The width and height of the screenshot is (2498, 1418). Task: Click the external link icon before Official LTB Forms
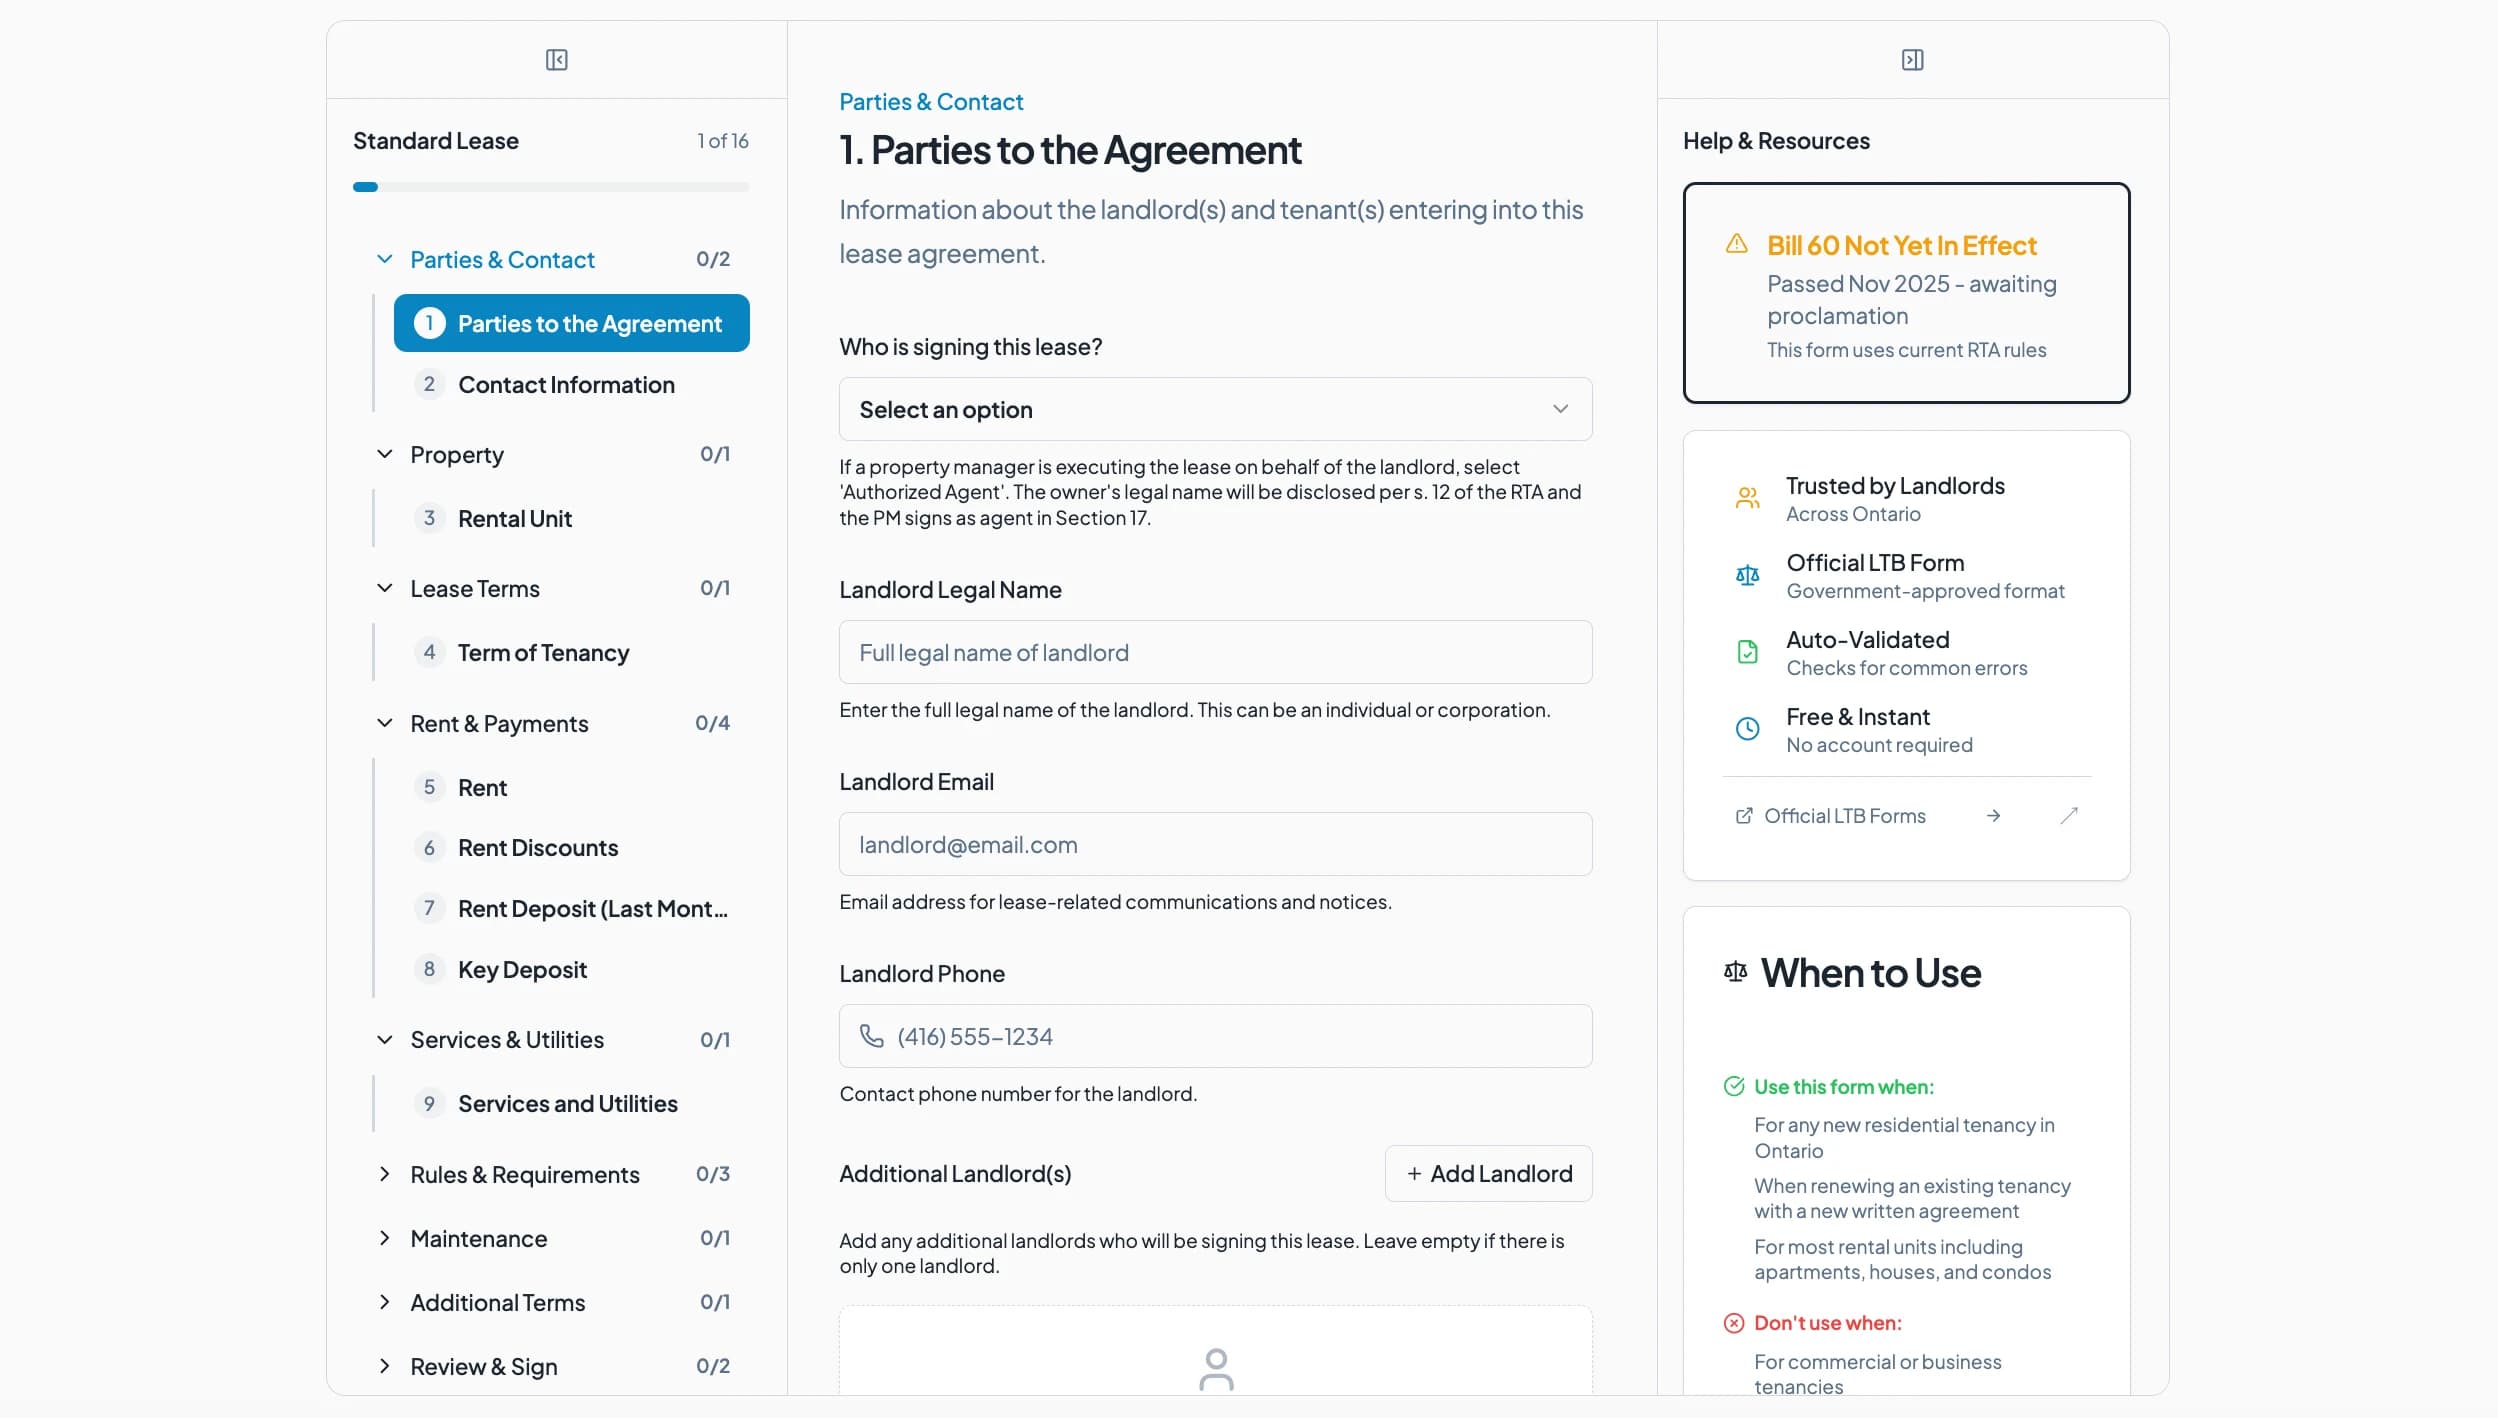pos(1744,816)
